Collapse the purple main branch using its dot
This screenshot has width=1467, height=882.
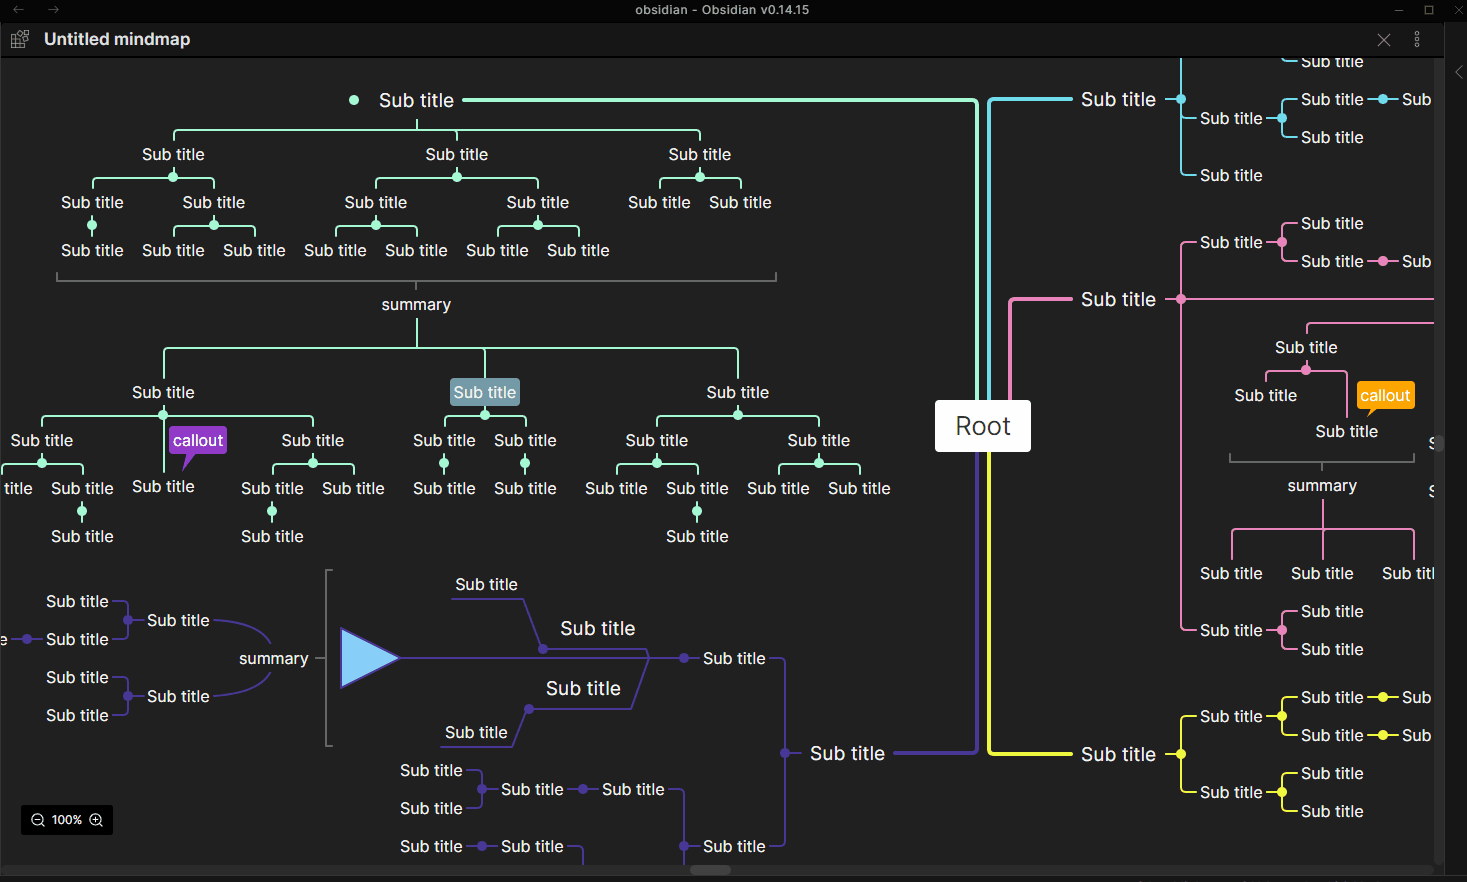click(785, 753)
